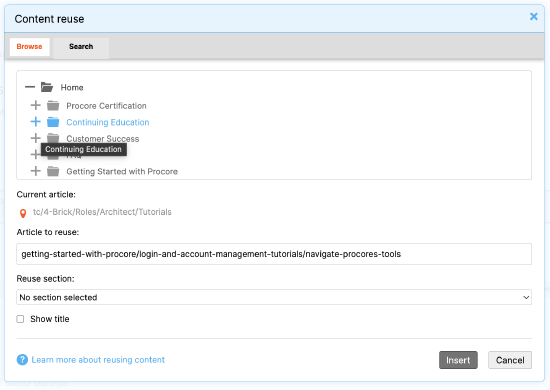Collapse the Home folder tree
This screenshot has height=390, width=550.
(x=30, y=87)
